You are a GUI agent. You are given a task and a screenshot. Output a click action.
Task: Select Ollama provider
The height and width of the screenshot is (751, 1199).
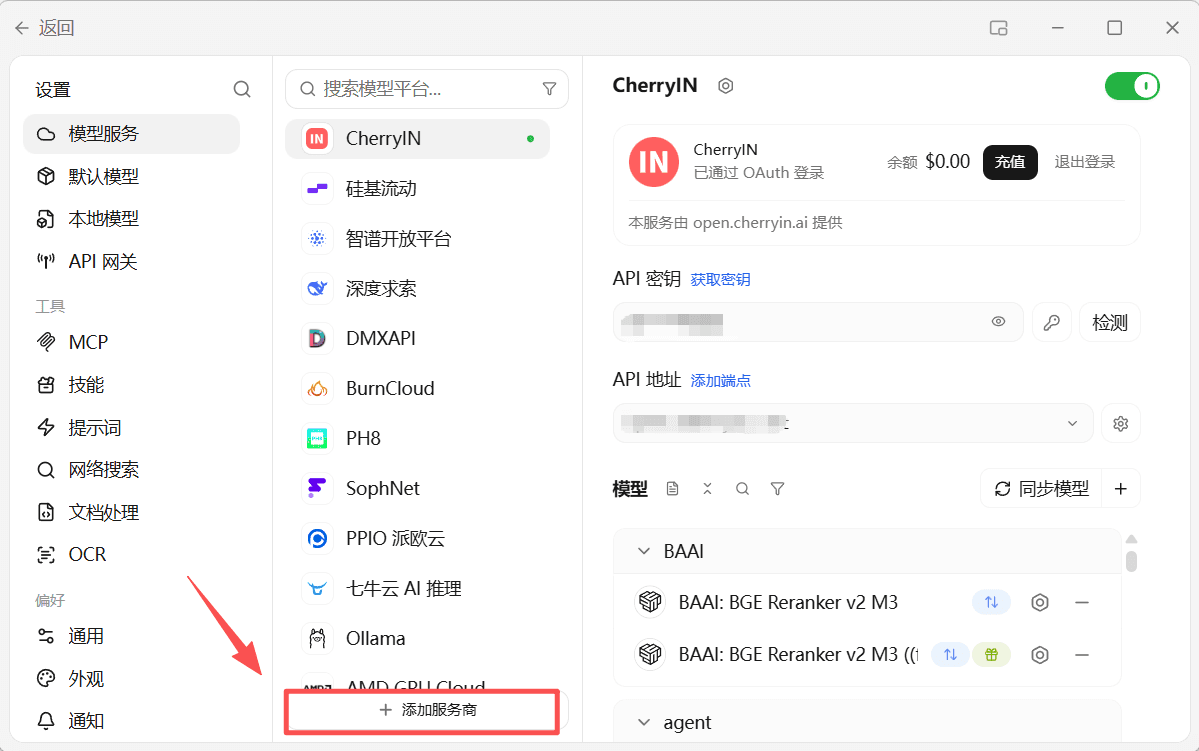pos(418,638)
